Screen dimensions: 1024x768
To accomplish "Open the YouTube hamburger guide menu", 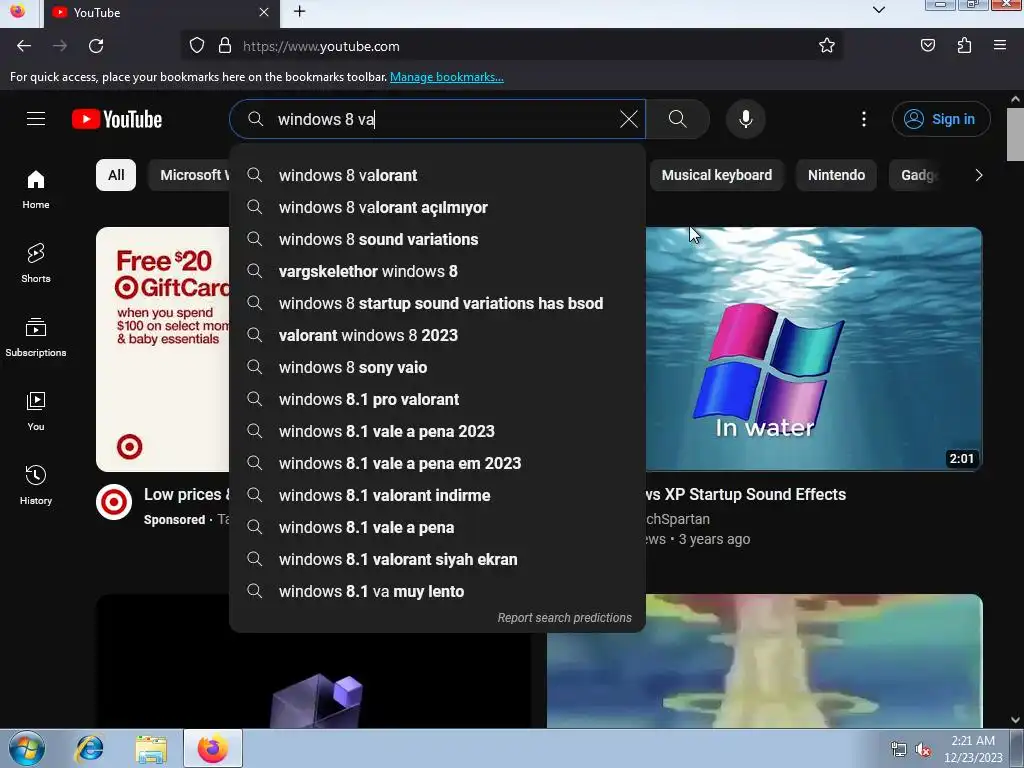I will 36,119.
